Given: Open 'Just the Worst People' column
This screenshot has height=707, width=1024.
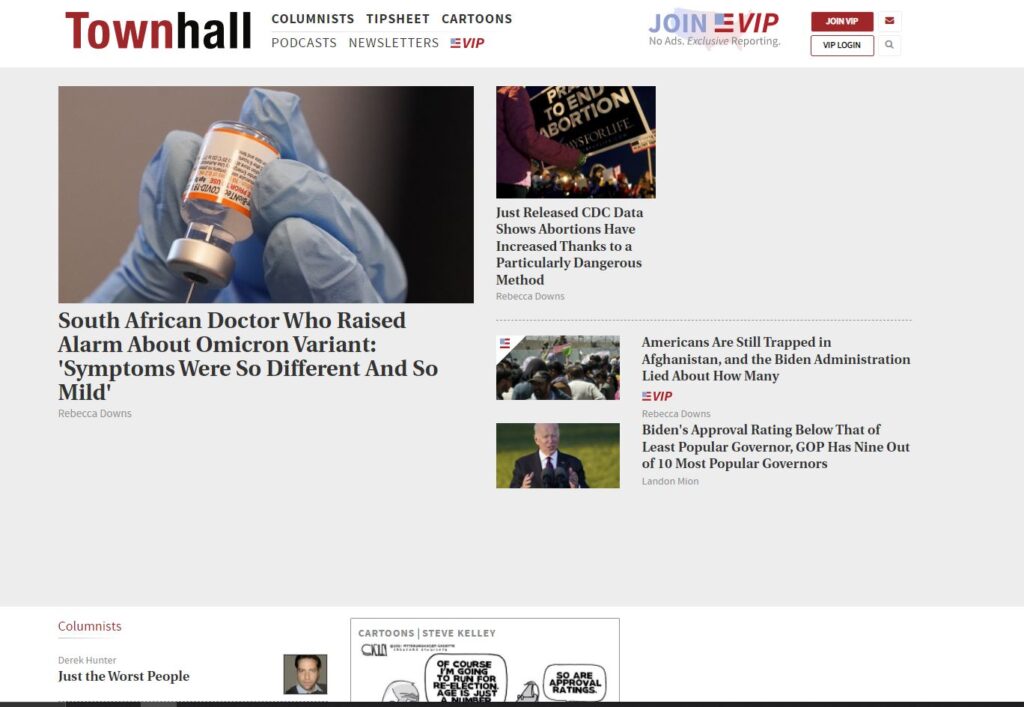Looking at the screenshot, I should [x=123, y=676].
